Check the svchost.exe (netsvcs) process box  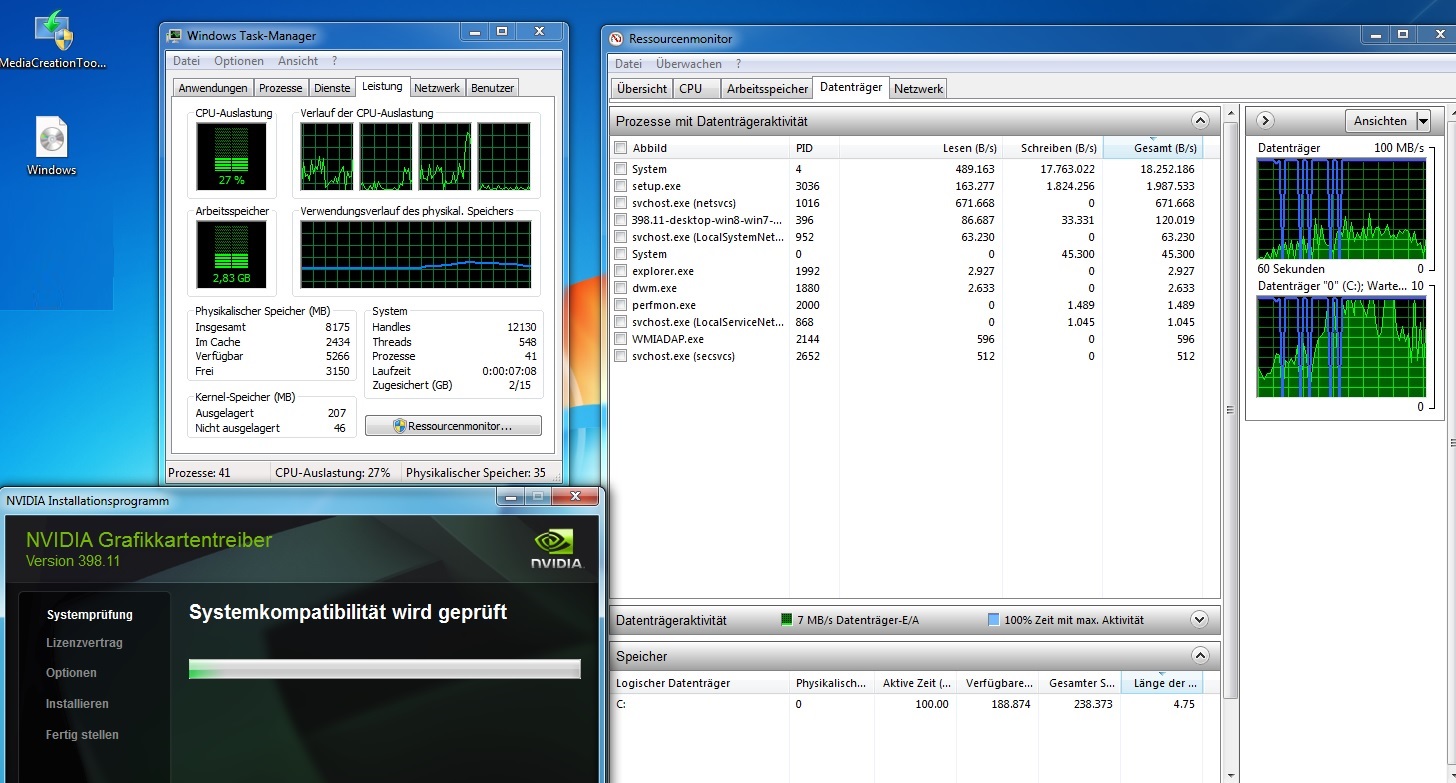(x=621, y=203)
